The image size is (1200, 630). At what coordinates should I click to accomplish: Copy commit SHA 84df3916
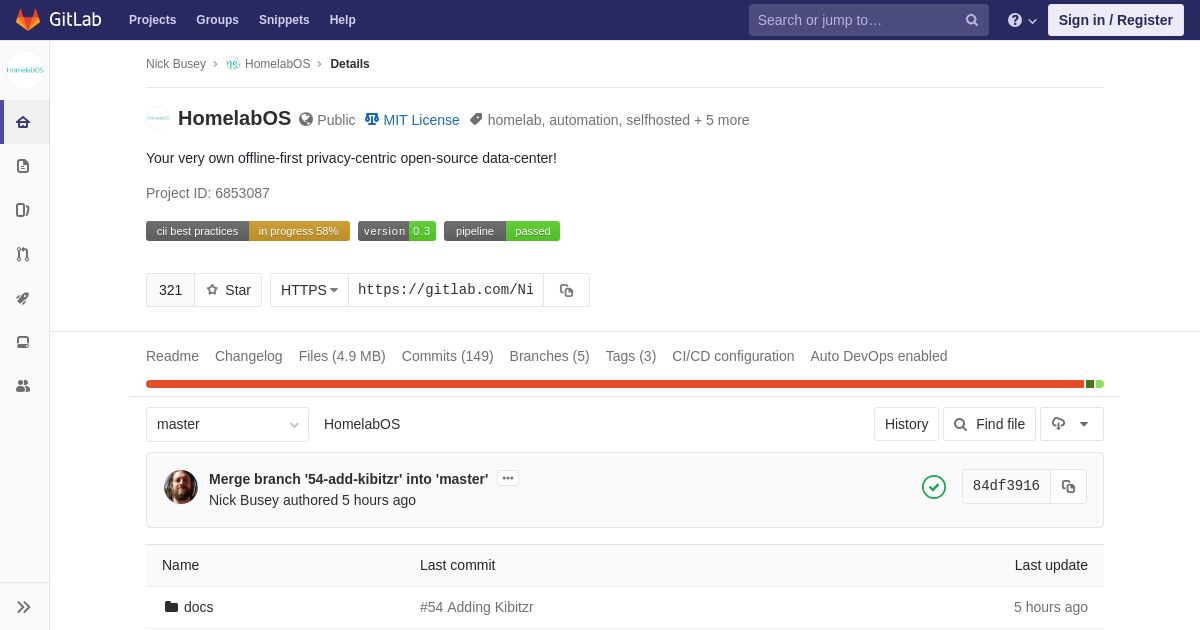pos(1068,486)
